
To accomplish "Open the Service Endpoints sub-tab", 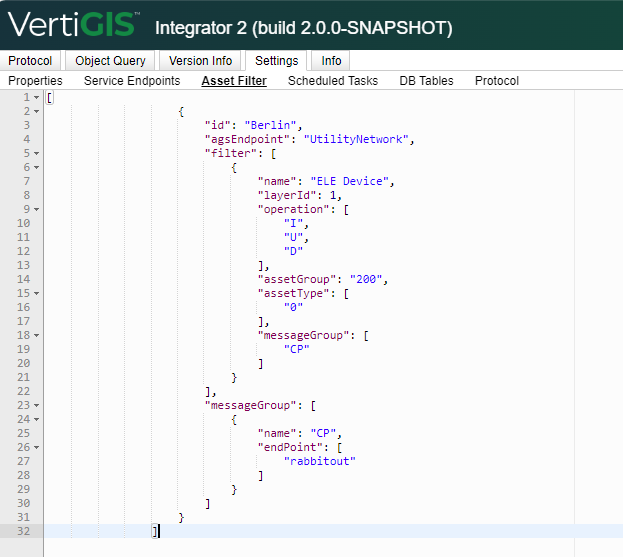I will pyautogui.click(x=132, y=81).
